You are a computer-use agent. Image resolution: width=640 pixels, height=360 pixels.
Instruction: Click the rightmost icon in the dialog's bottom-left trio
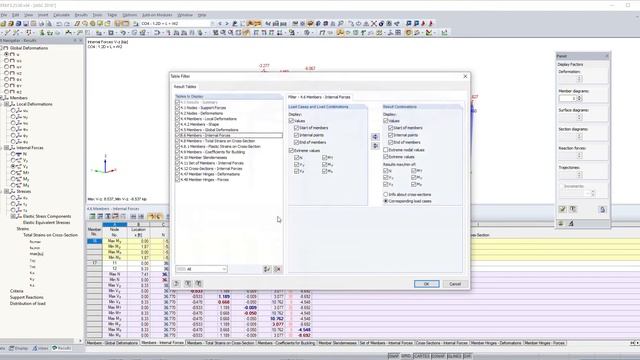click(x=198, y=283)
